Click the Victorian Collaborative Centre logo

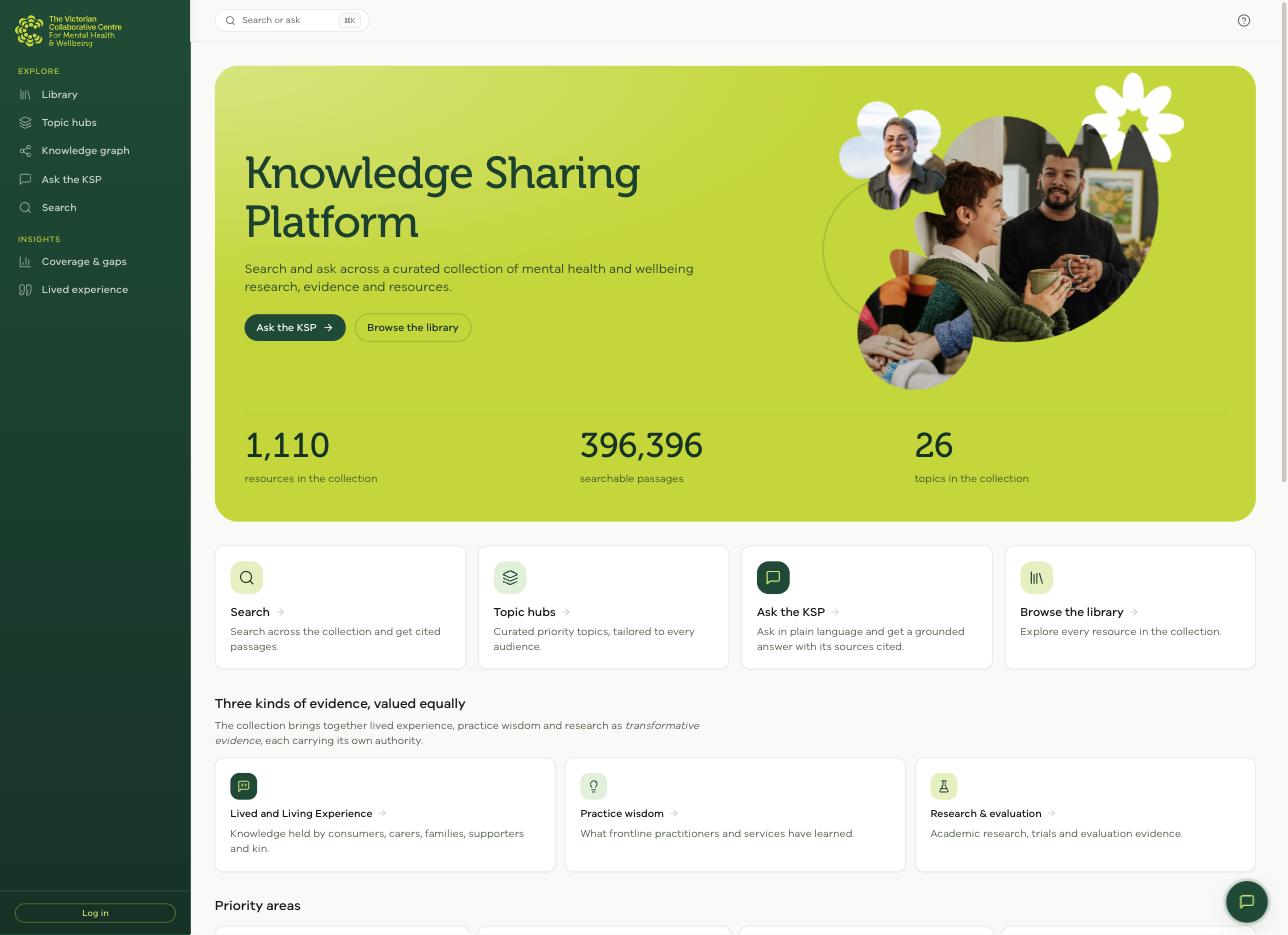[x=68, y=31]
